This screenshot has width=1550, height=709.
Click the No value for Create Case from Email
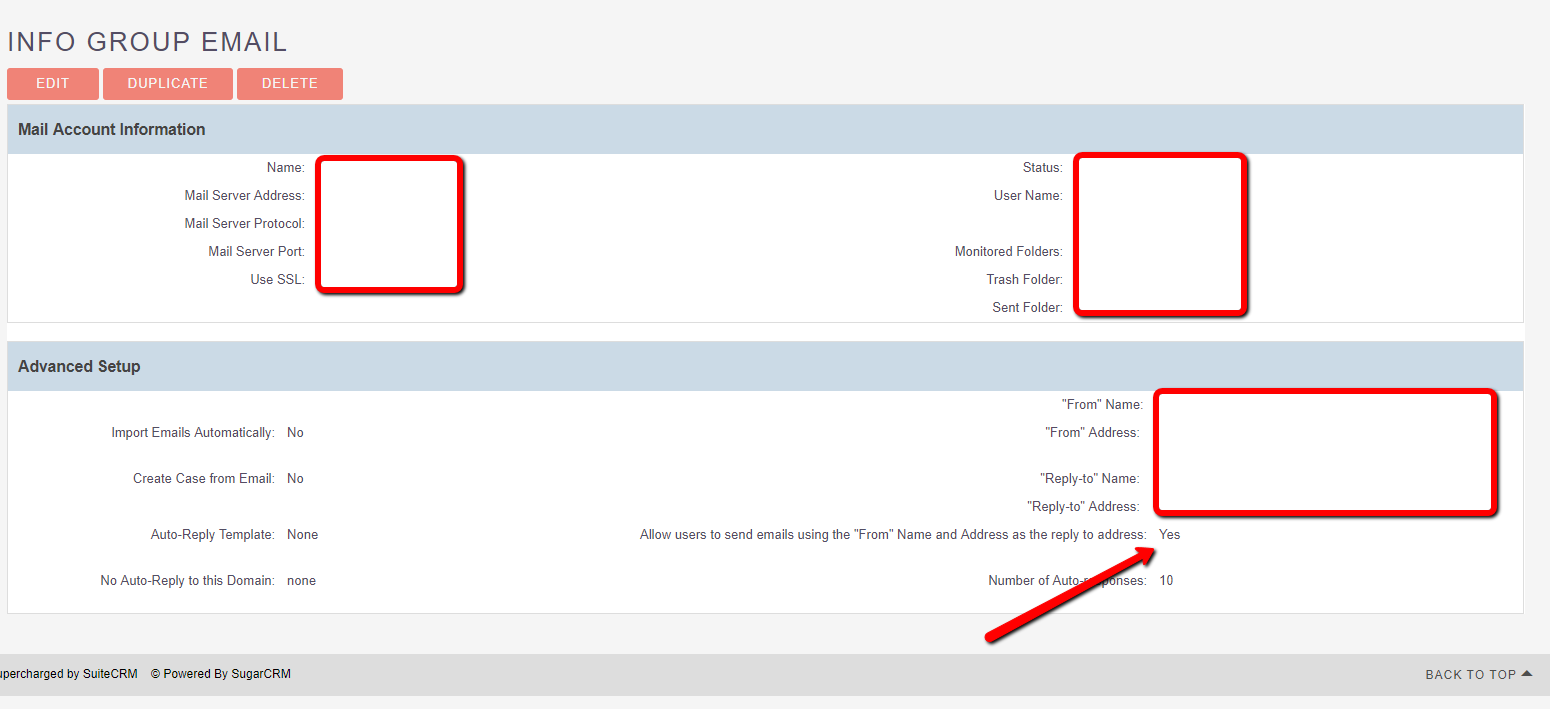[295, 479]
